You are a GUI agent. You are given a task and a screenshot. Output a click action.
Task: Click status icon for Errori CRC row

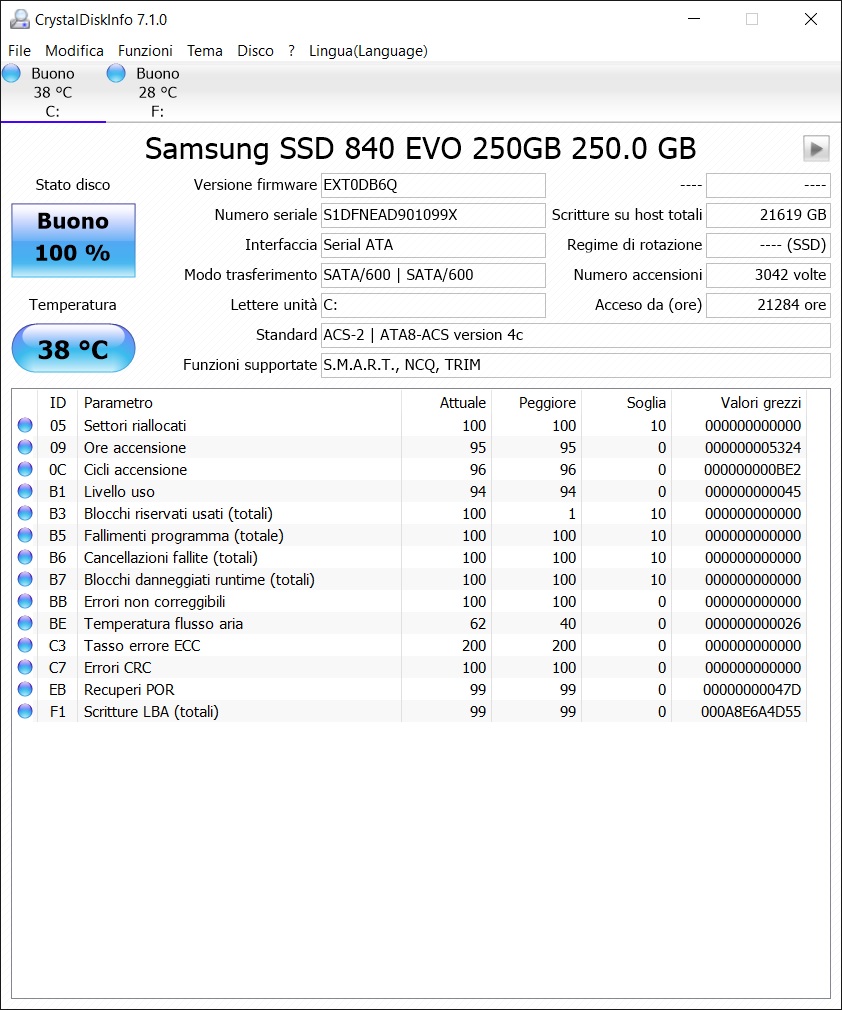coord(25,667)
